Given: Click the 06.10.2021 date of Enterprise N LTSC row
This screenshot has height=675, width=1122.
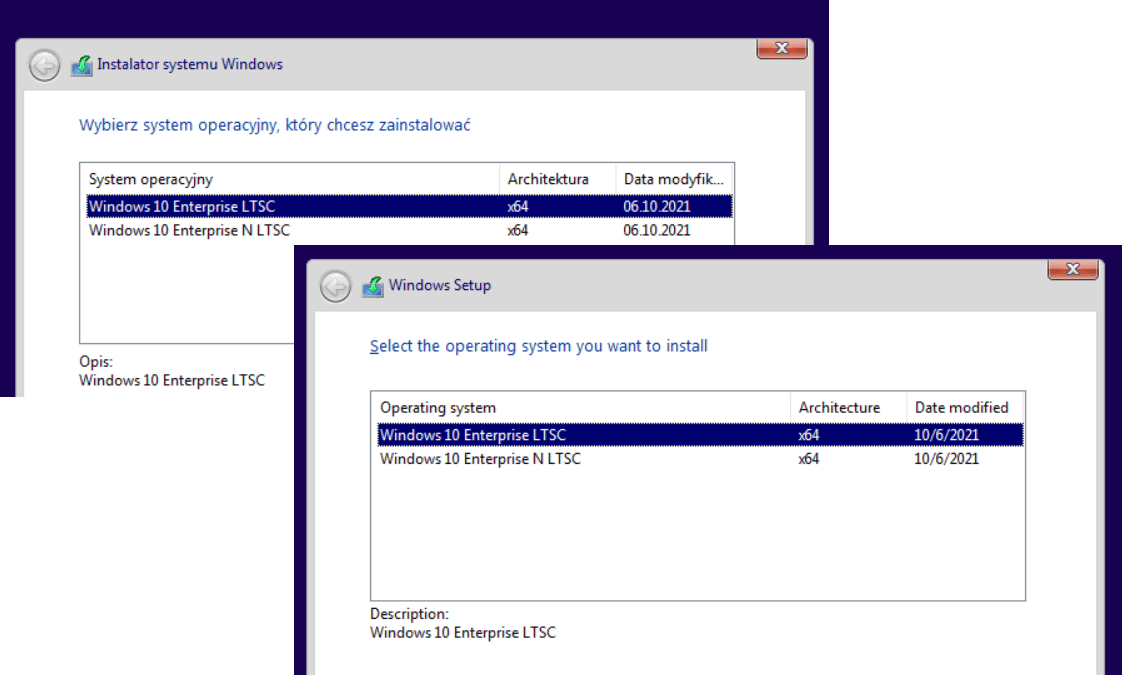Looking at the screenshot, I should 656,230.
